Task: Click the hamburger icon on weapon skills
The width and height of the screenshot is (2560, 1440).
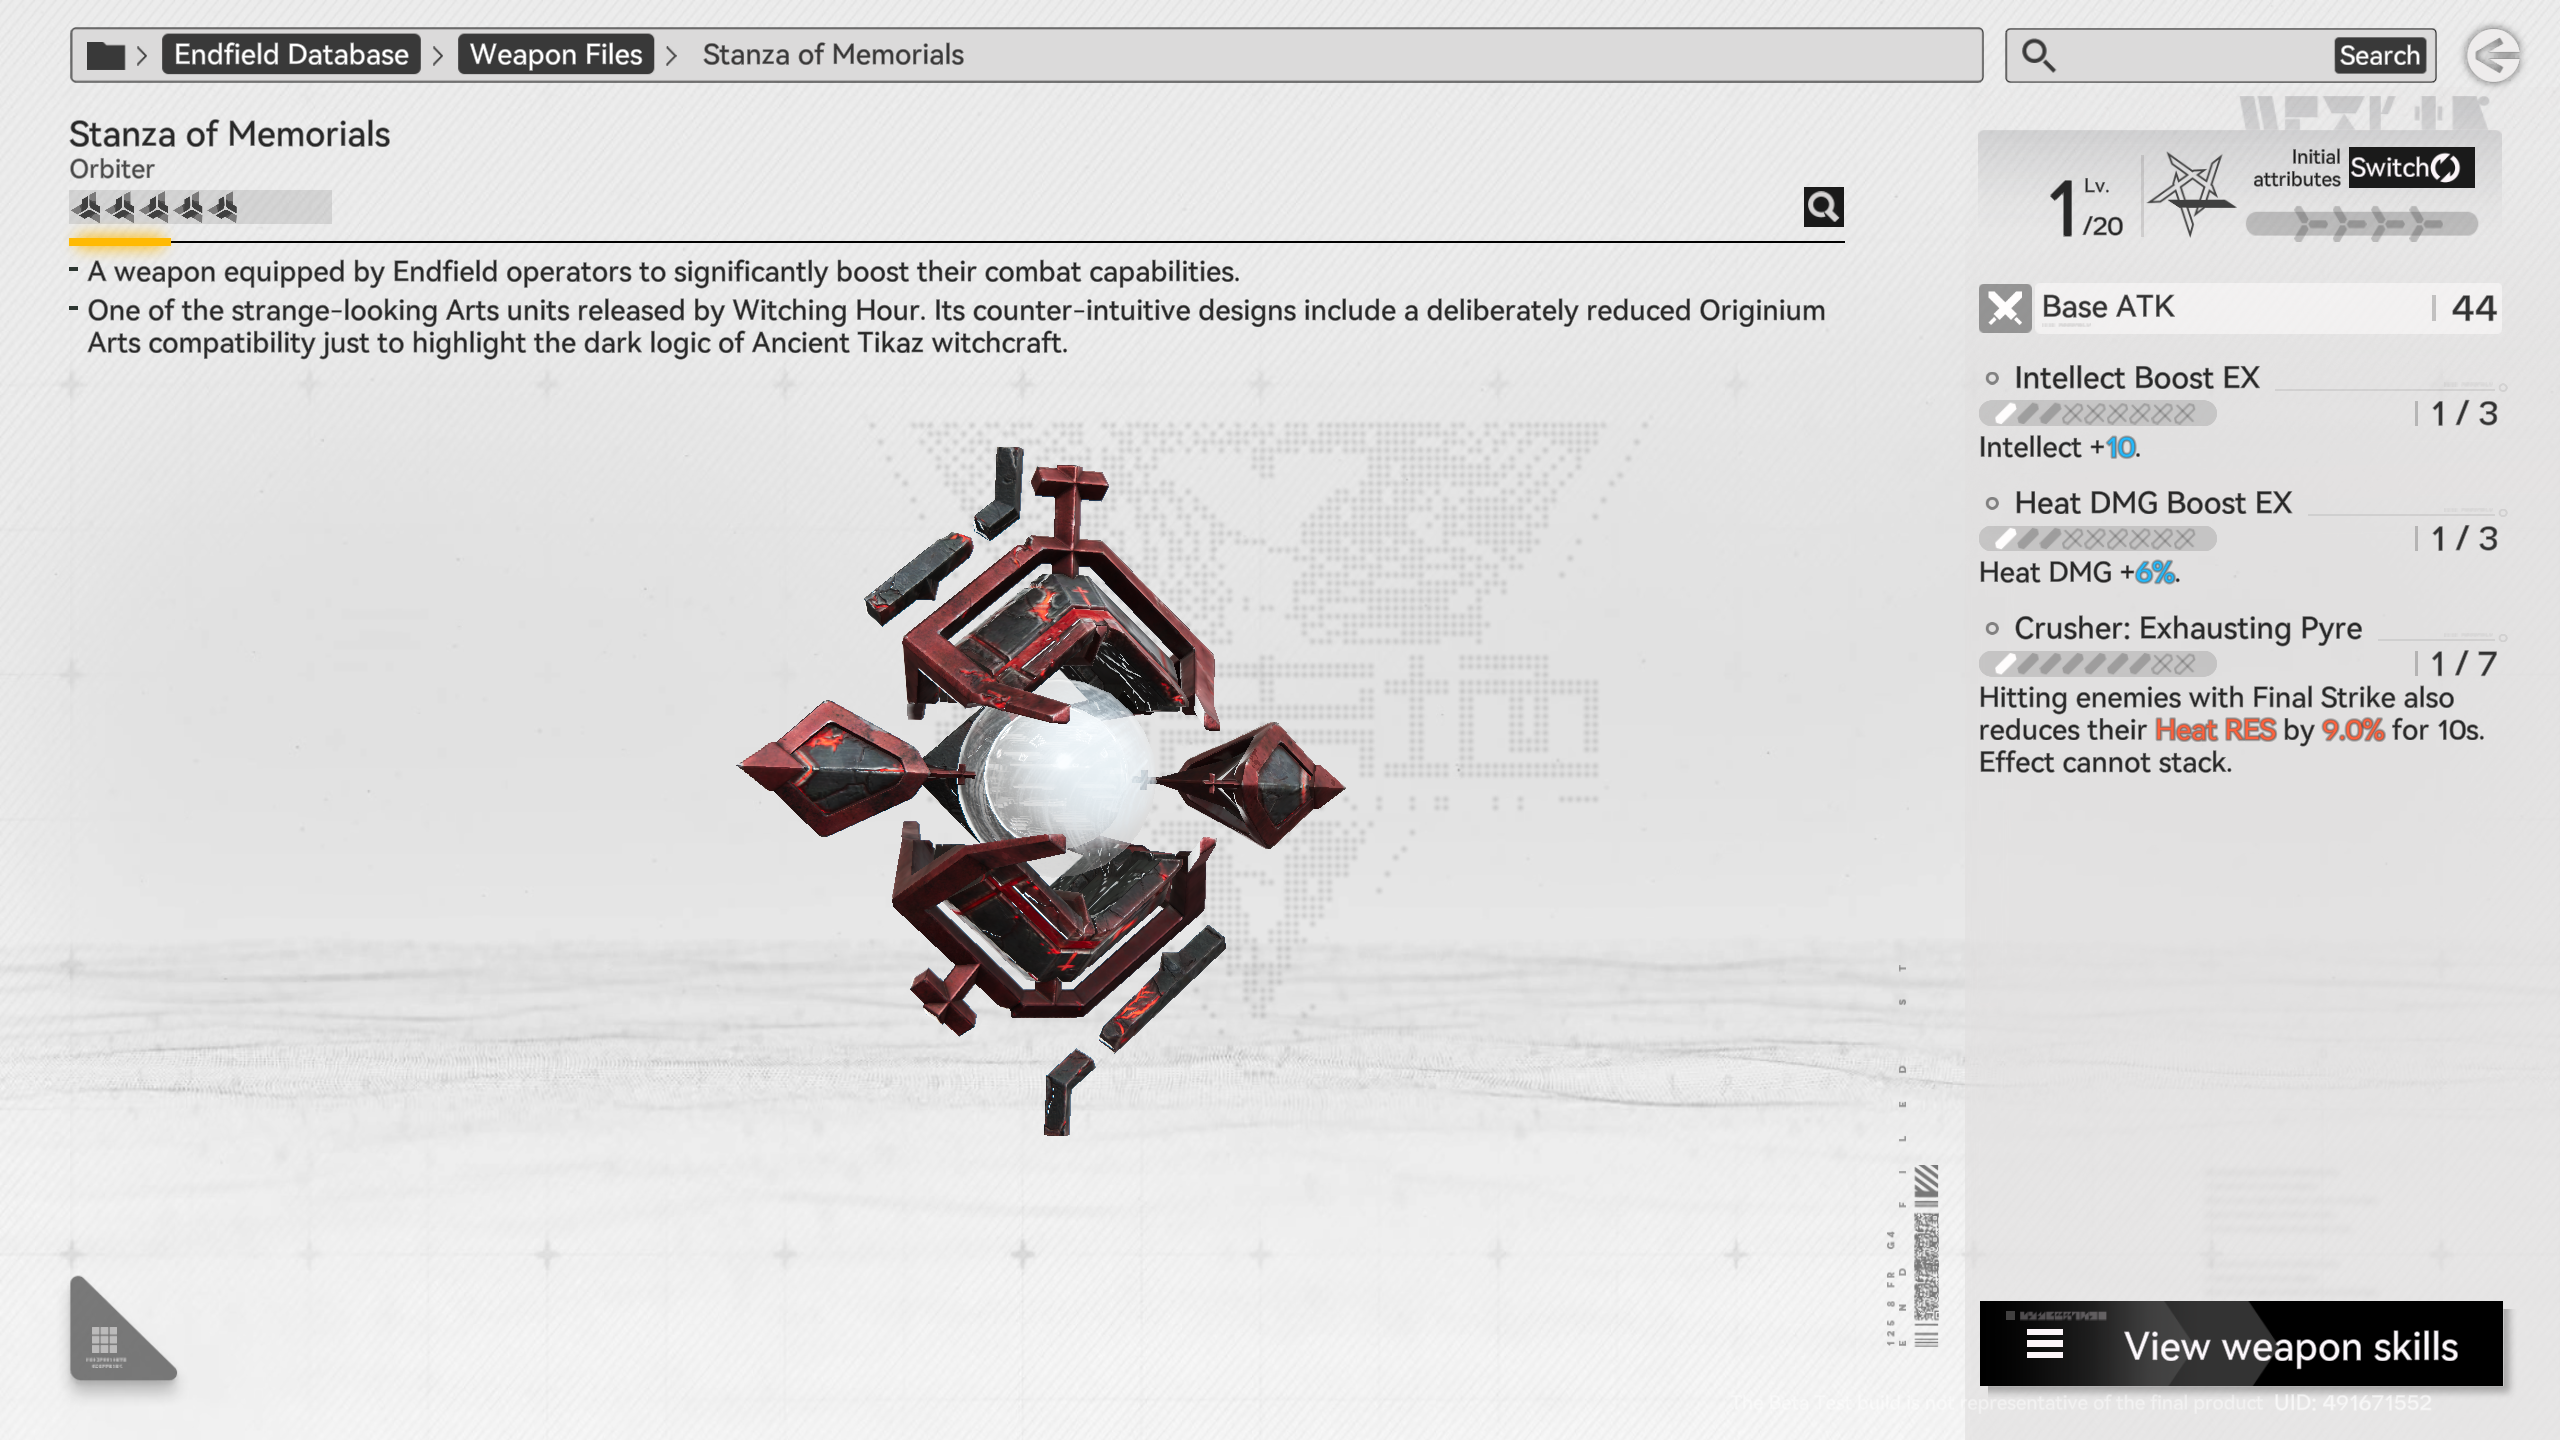Action: point(2044,1345)
